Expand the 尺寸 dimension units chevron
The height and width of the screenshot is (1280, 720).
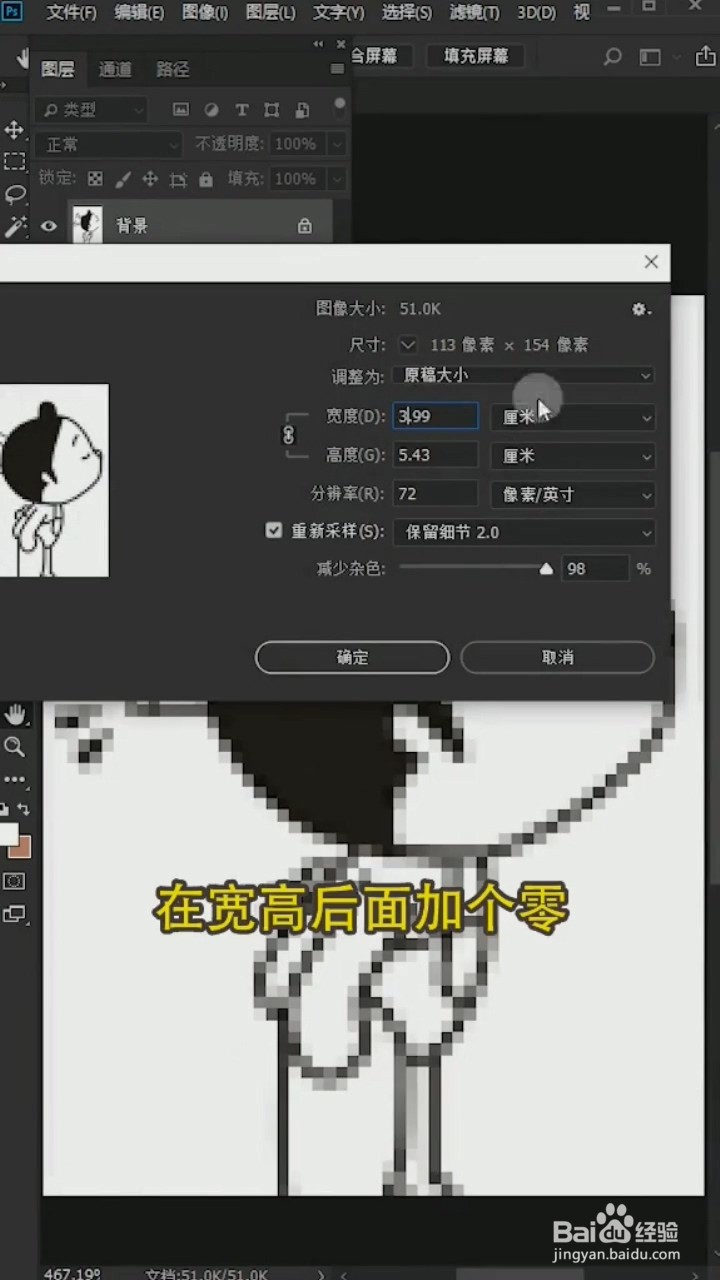[x=407, y=345]
